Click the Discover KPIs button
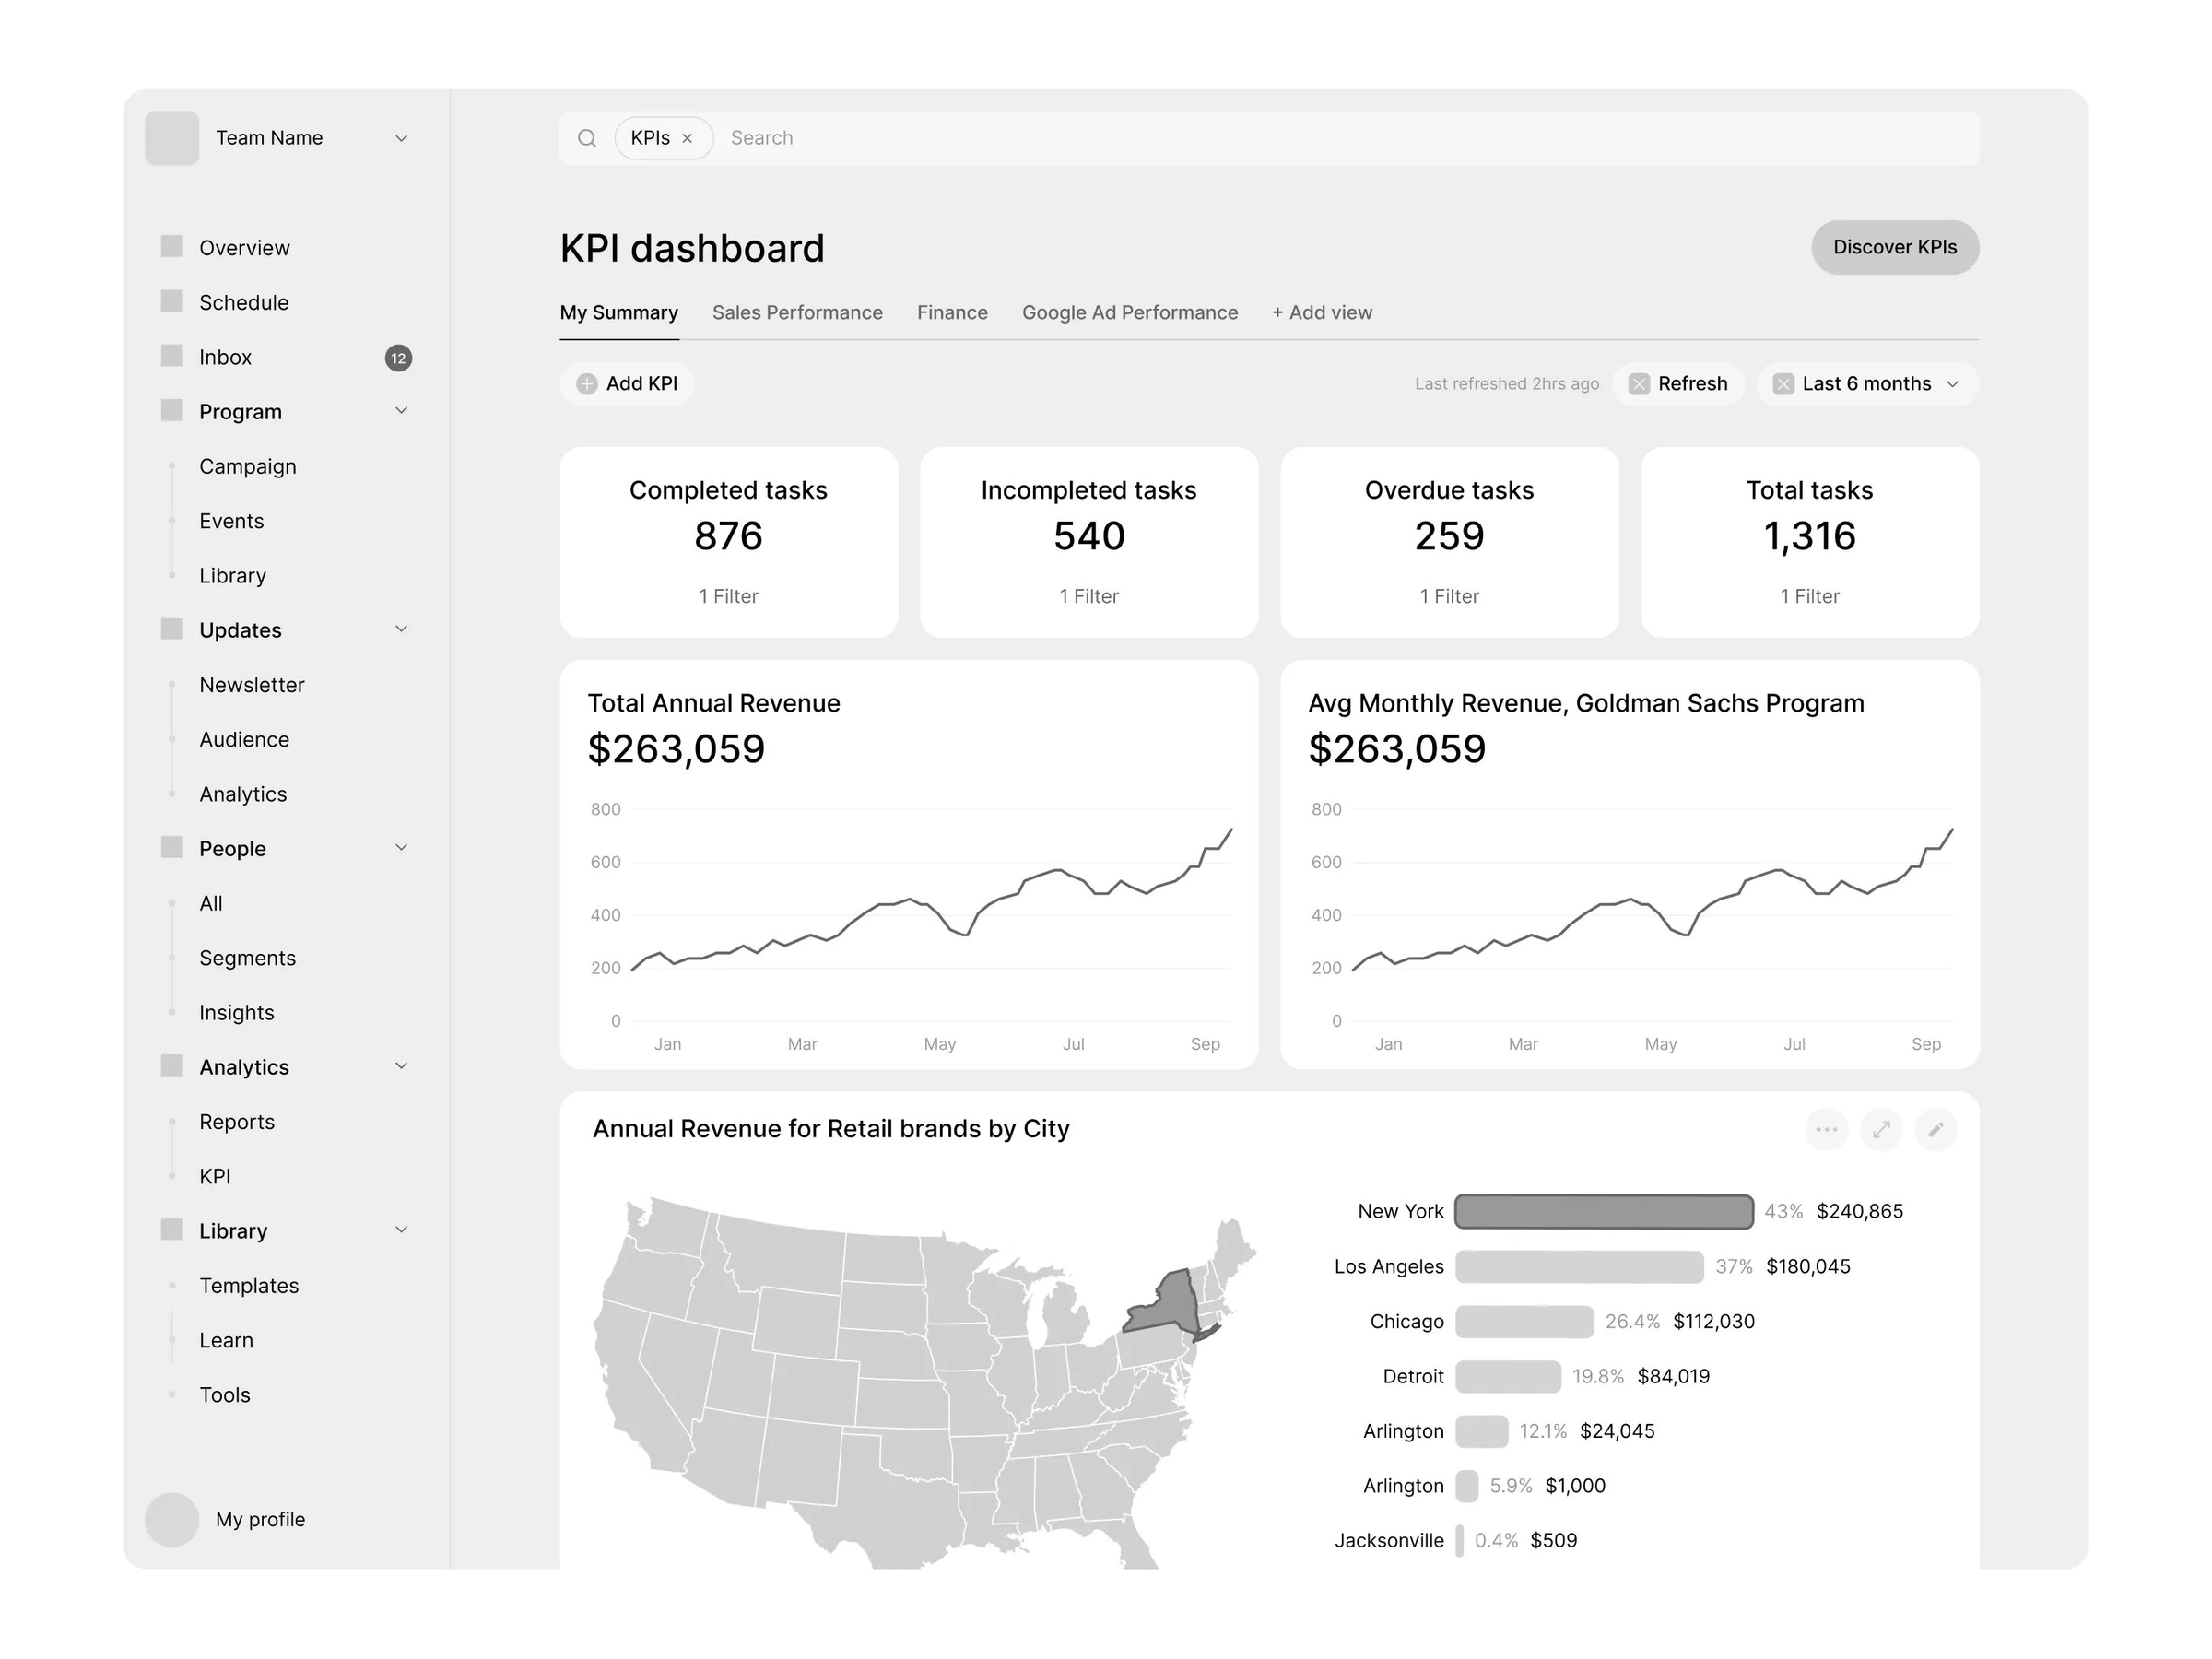The height and width of the screenshot is (1659, 2212). click(x=1895, y=247)
